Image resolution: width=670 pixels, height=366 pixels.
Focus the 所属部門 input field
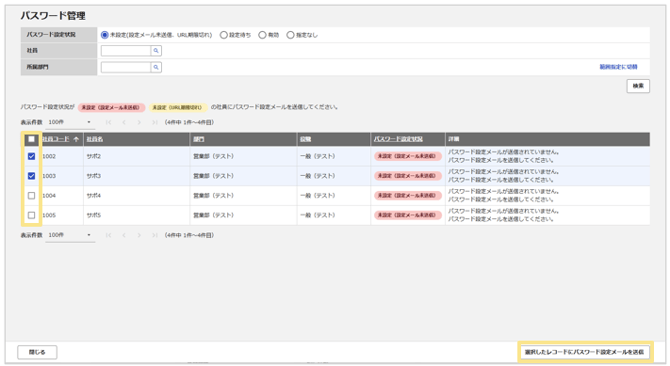pyautogui.click(x=126, y=67)
